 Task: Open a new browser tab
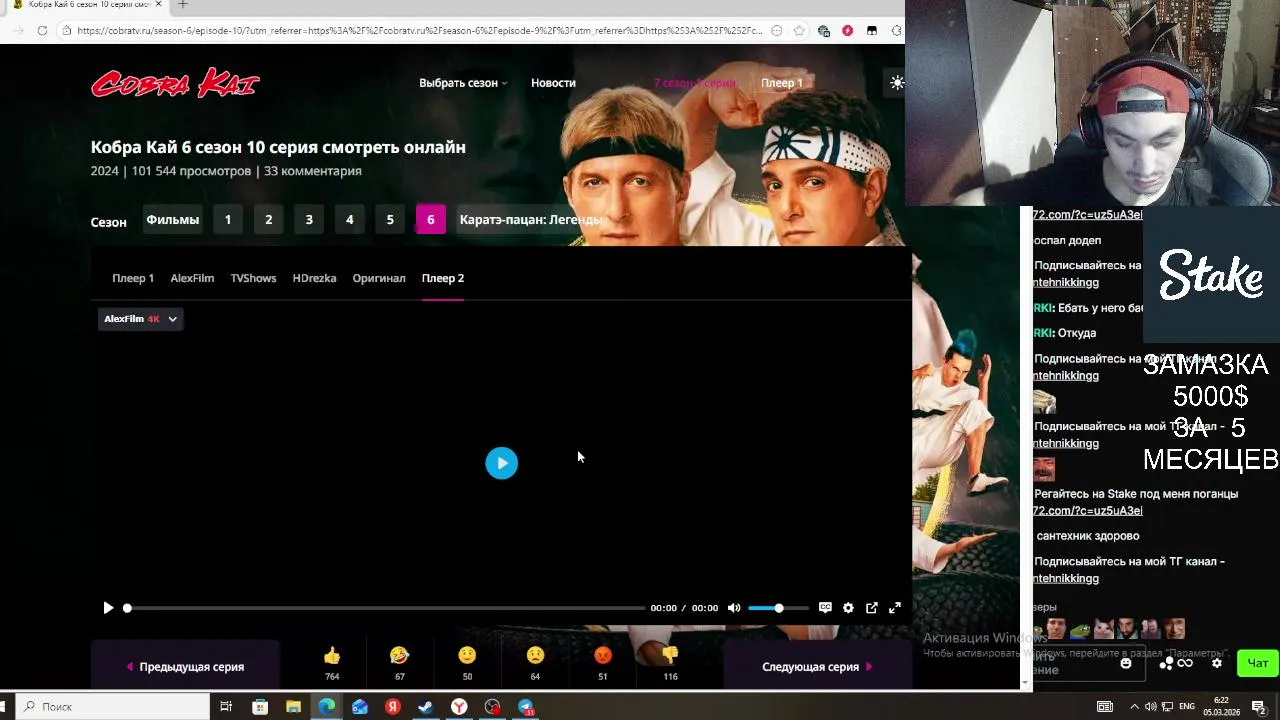click(182, 5)
